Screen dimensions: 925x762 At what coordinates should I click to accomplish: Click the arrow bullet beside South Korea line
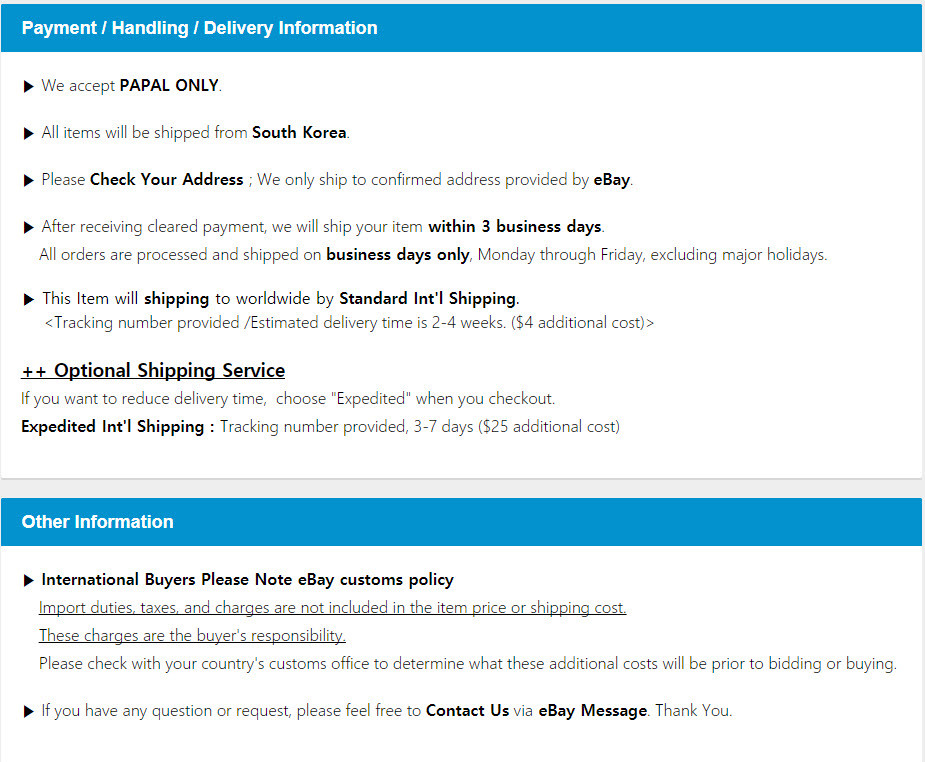click(x=28, y=134)
